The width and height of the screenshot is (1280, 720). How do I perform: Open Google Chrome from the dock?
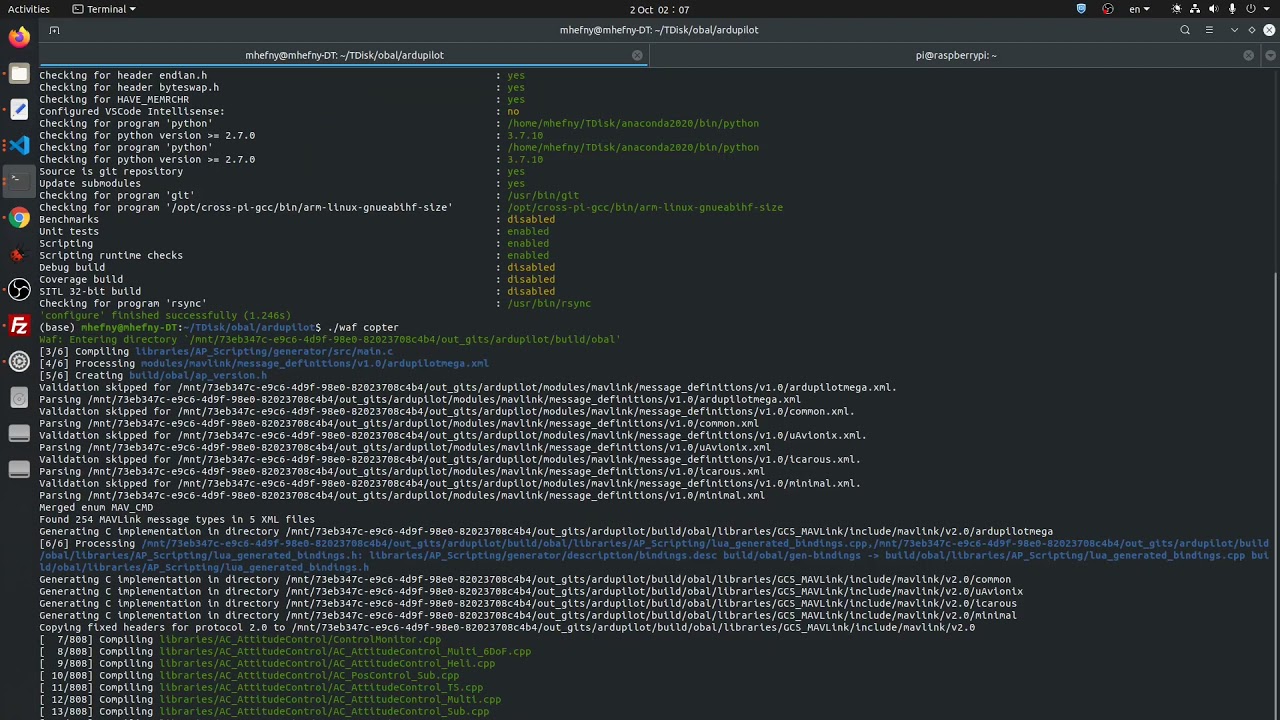pos(19,218)
